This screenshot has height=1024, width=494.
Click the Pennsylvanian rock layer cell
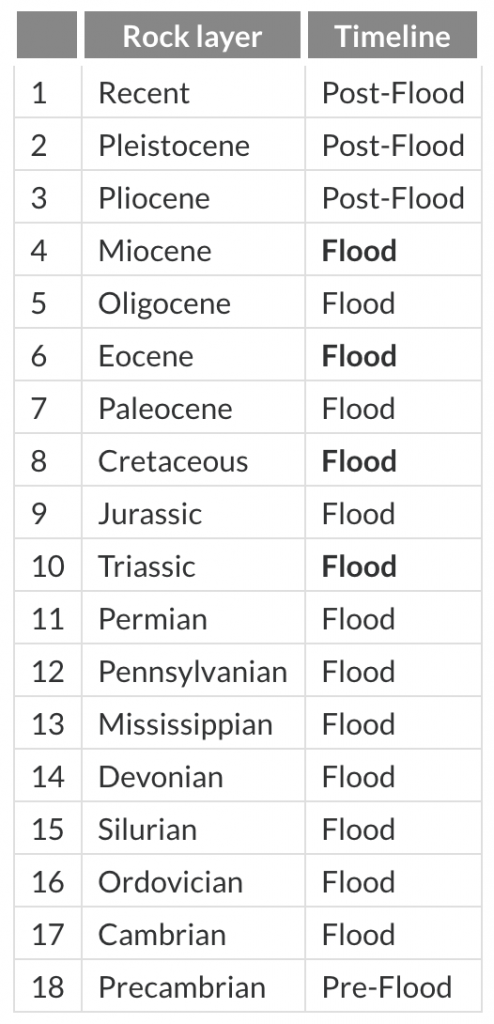point(193,671)
